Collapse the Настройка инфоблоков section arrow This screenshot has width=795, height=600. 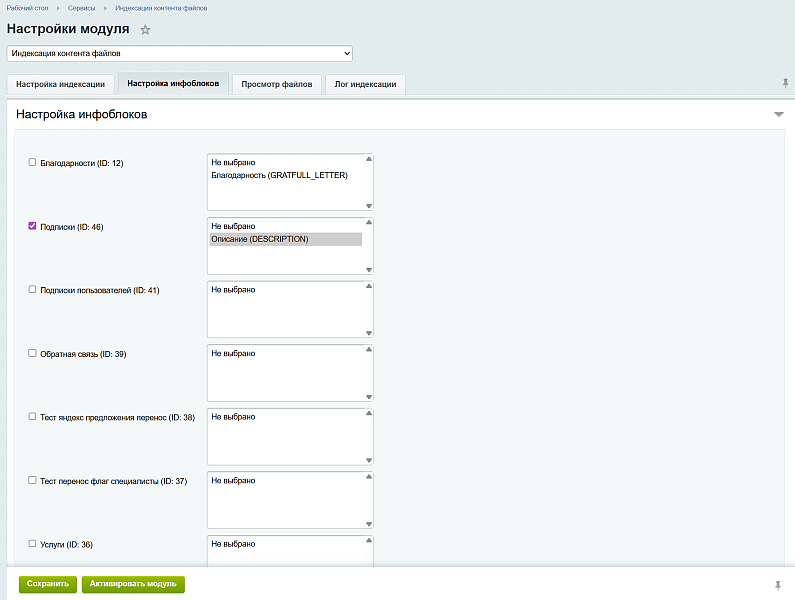(779, 115)
